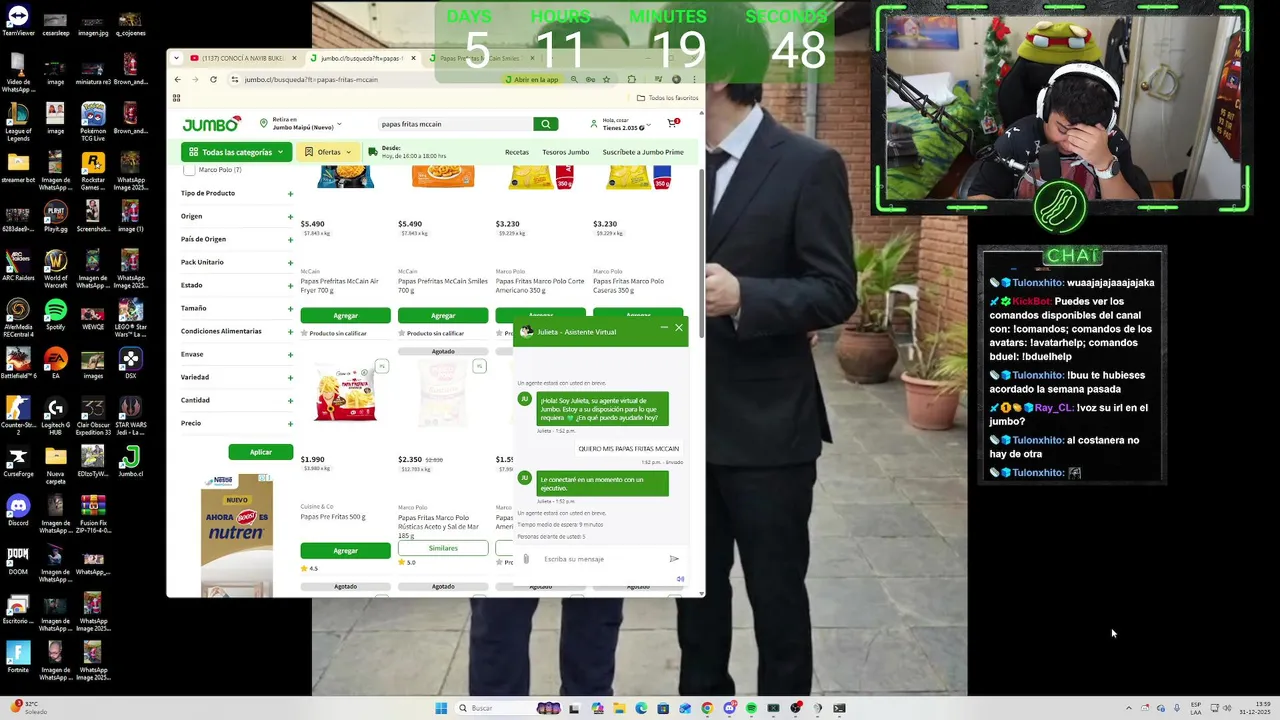Screen dimensions: 1280x720
Task: Open Hola cesar account dropdown
Action: pyautogui.click(x=621, y=124)
